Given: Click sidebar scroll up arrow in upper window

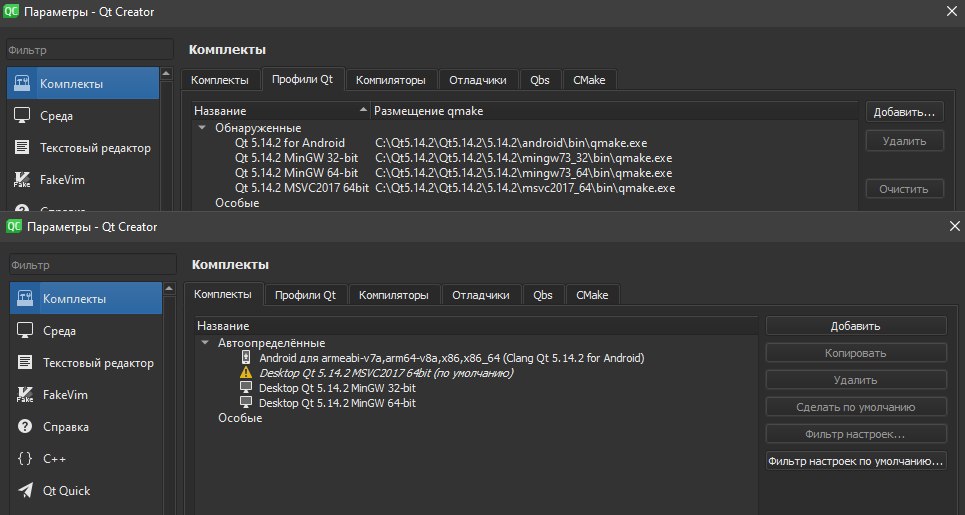Looking at the screenshot, I should 166,74.
